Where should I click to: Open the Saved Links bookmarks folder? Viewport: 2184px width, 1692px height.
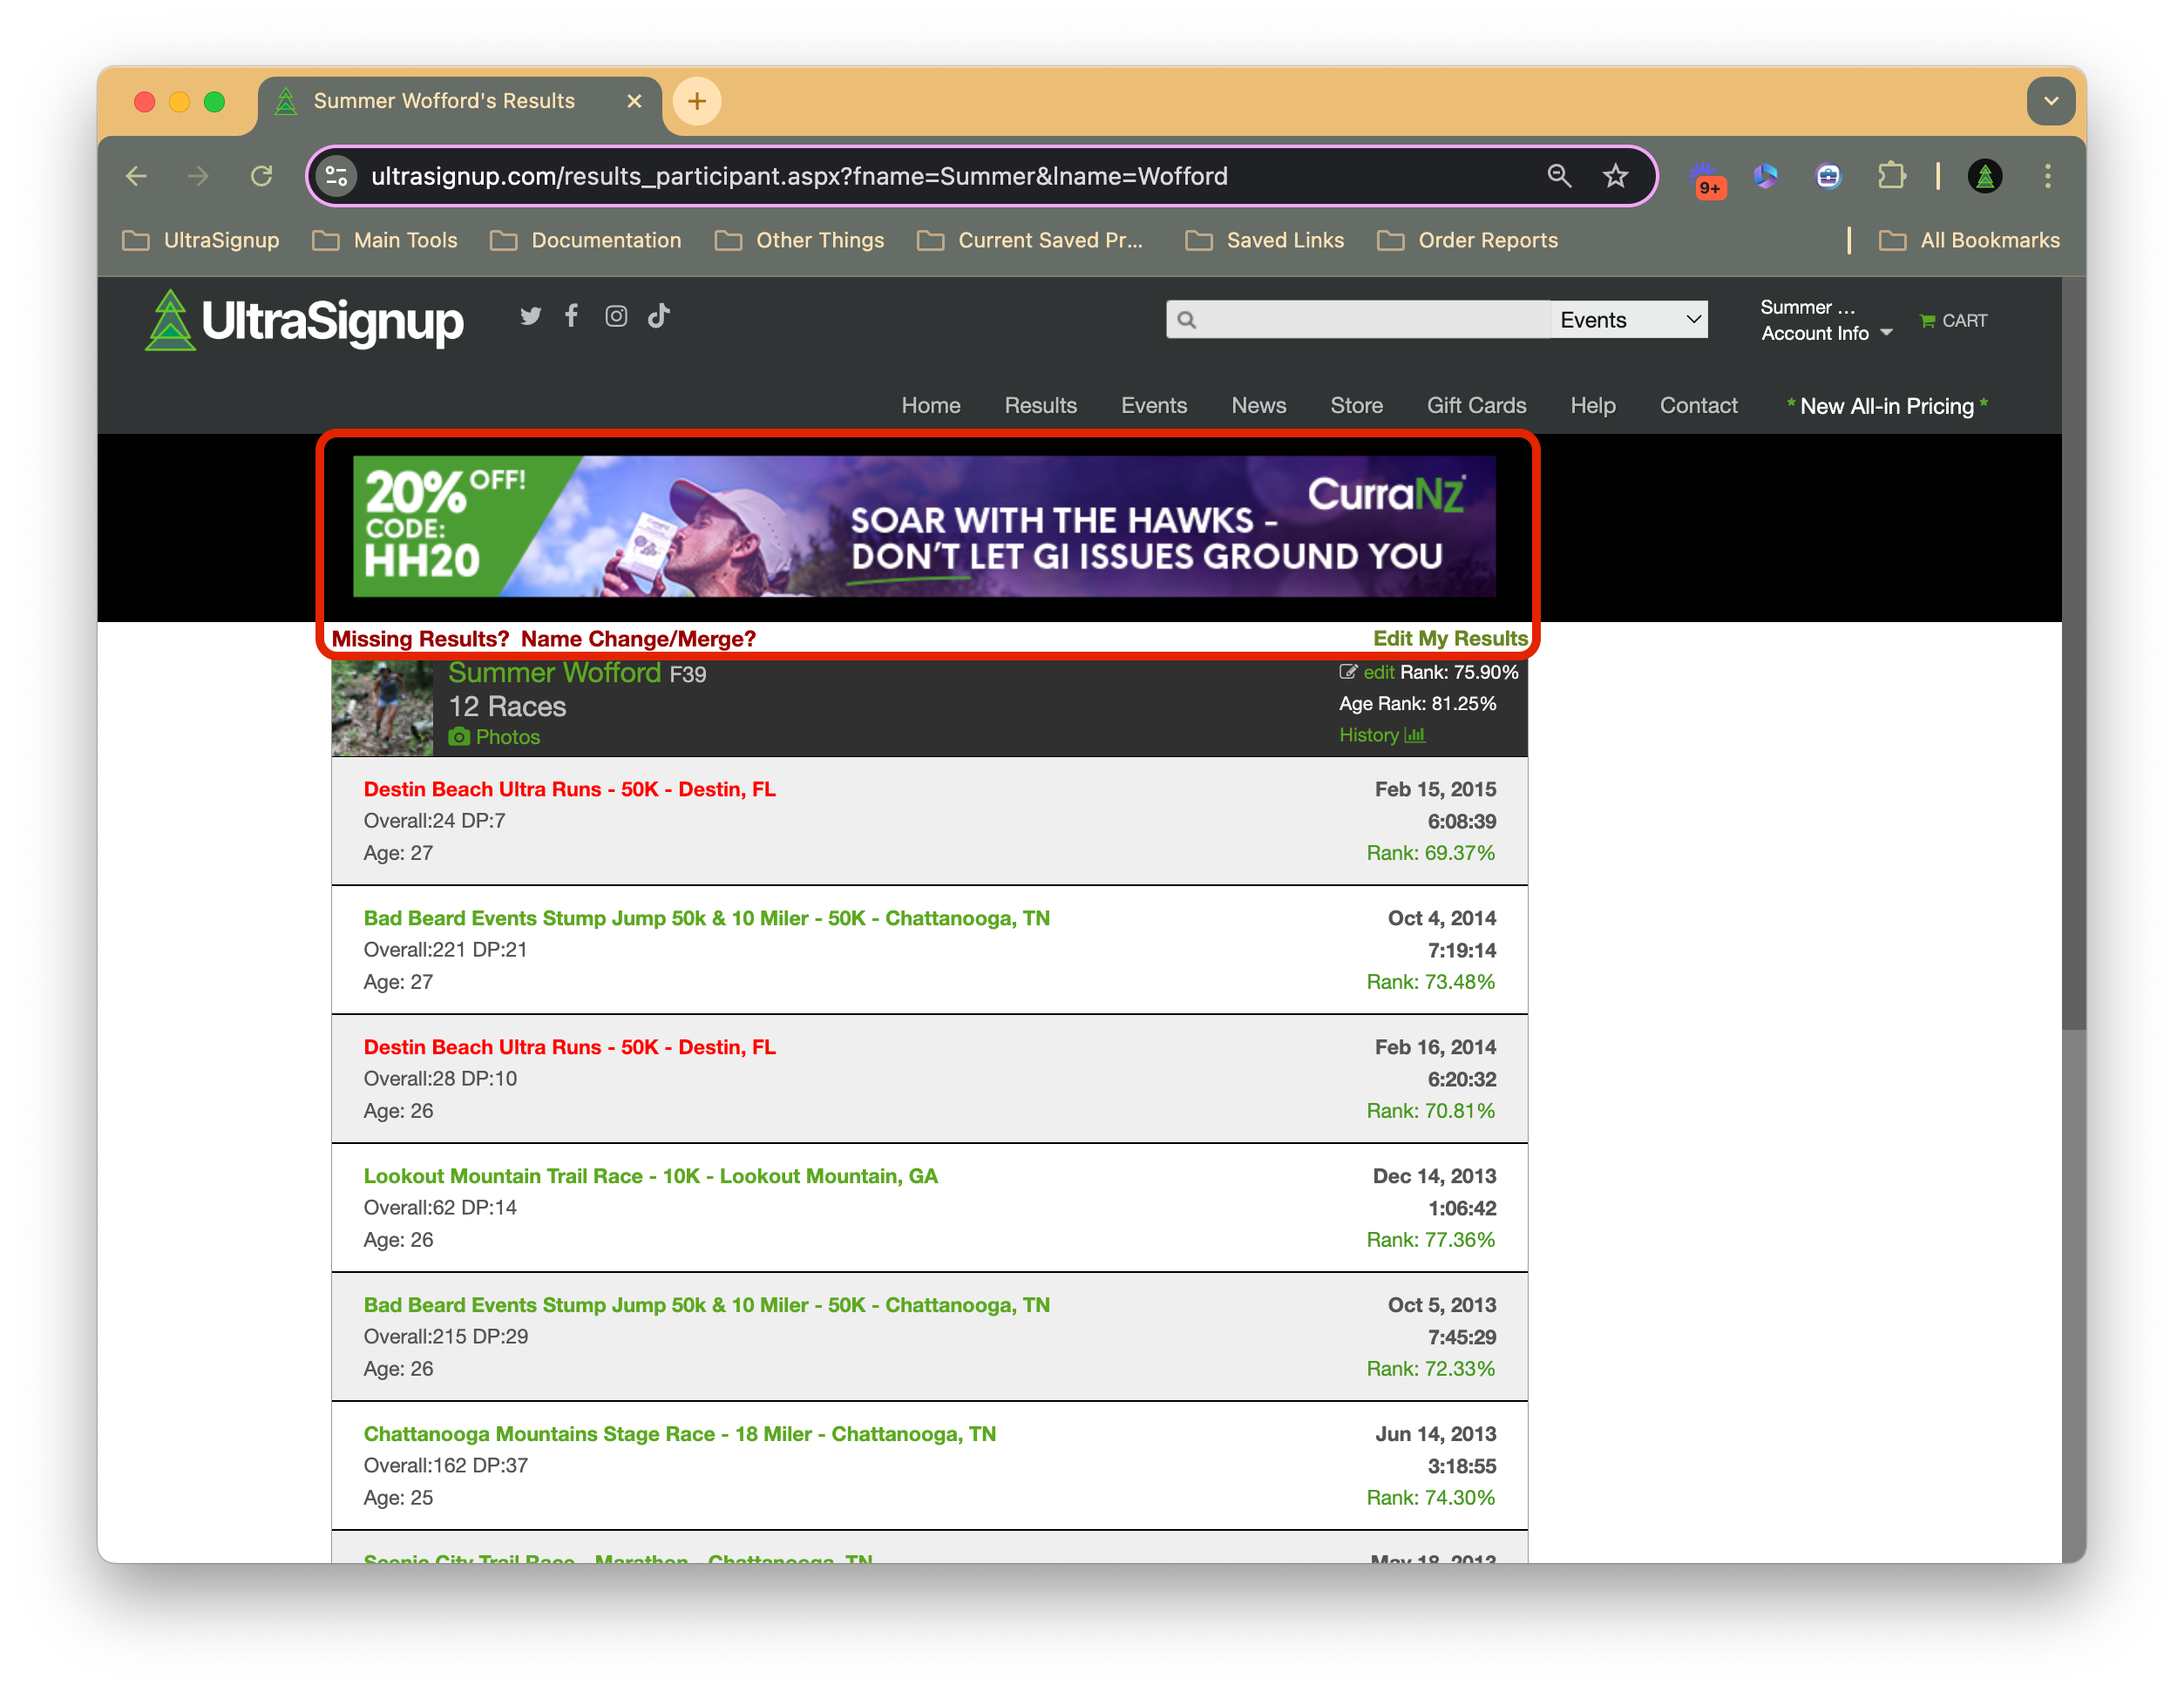click(1265, 240)
